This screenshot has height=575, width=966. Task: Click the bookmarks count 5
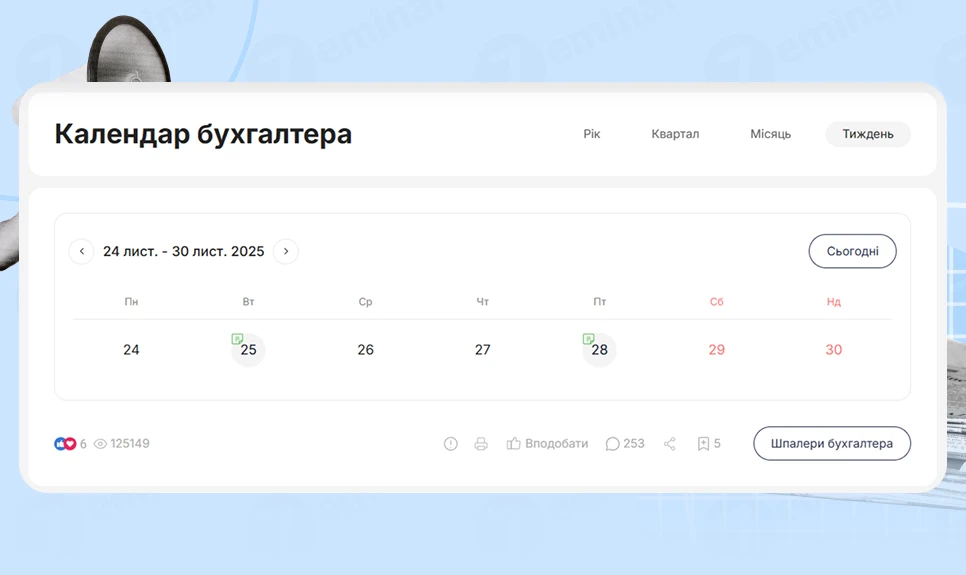tap(717, 444)
